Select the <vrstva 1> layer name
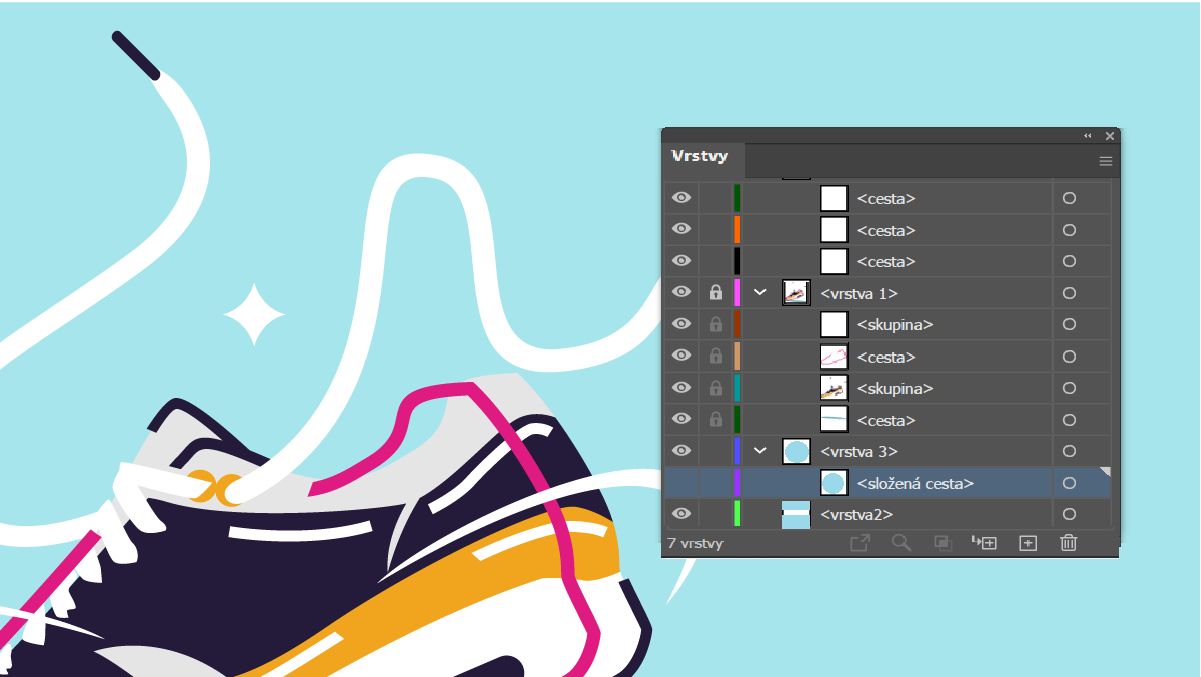The height and width of the screenshot is (677, 1201). [859, 293]
